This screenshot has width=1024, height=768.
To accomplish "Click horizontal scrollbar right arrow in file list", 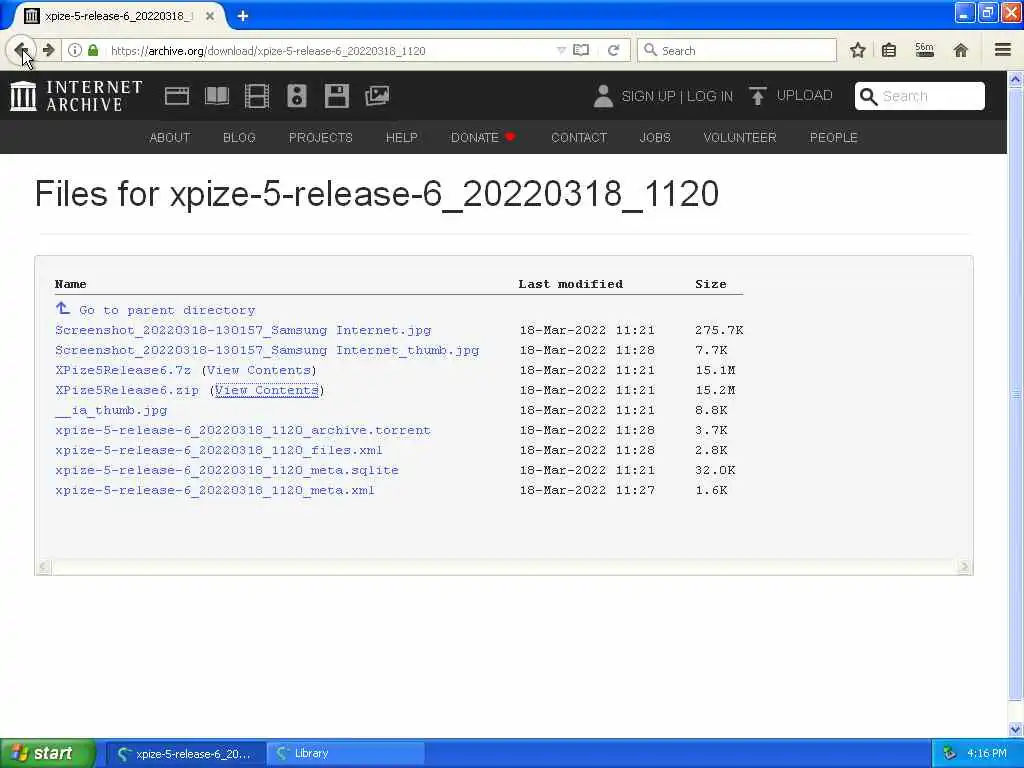I will click(964, 567).
